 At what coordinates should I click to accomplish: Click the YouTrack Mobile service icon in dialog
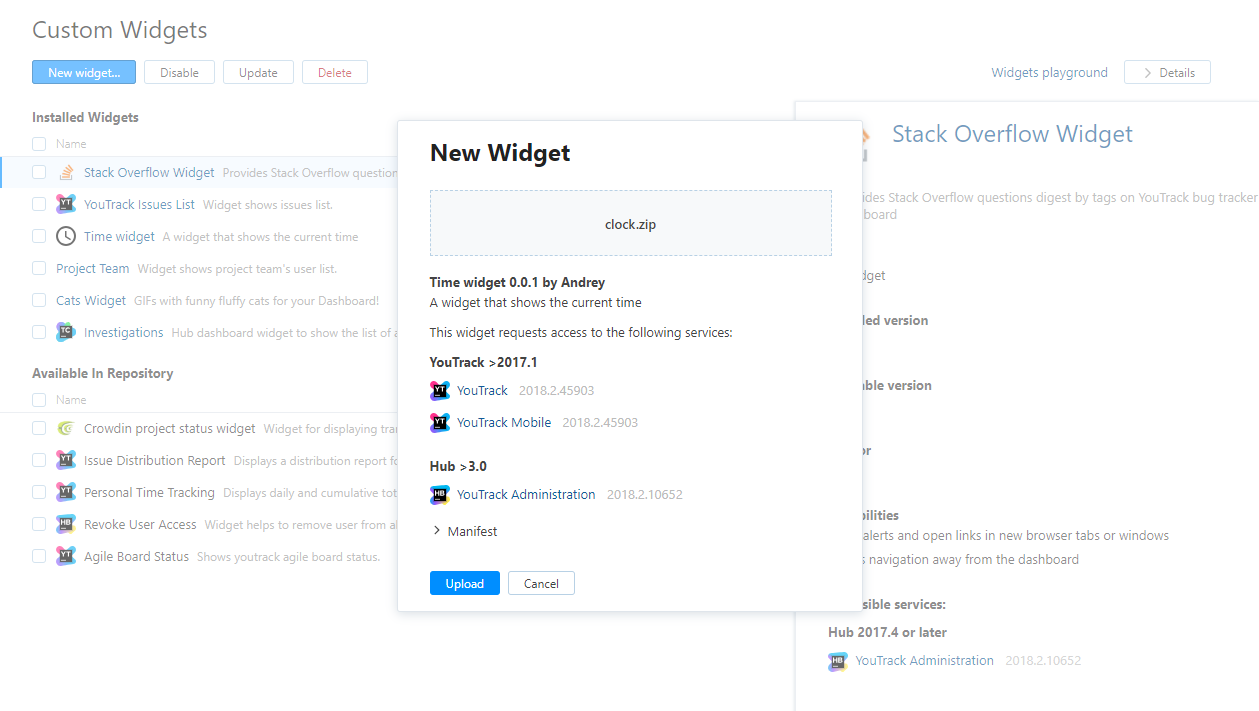[440, 423]
